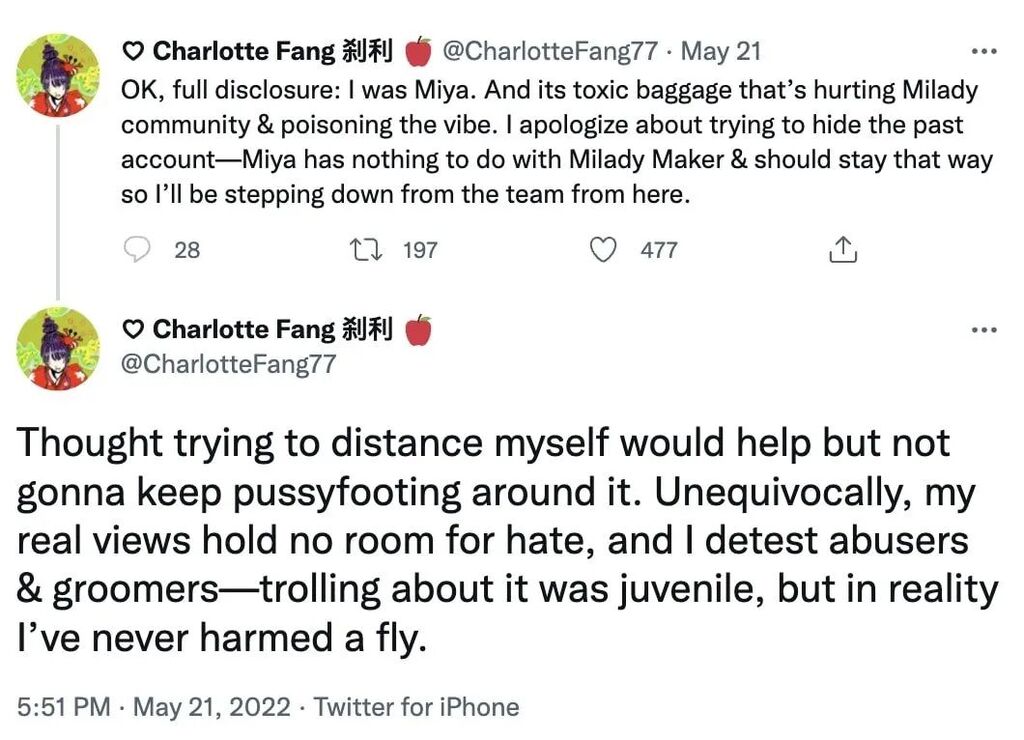
Task: Like the first tweet with the heart icon
Action: tap(602, 249)
